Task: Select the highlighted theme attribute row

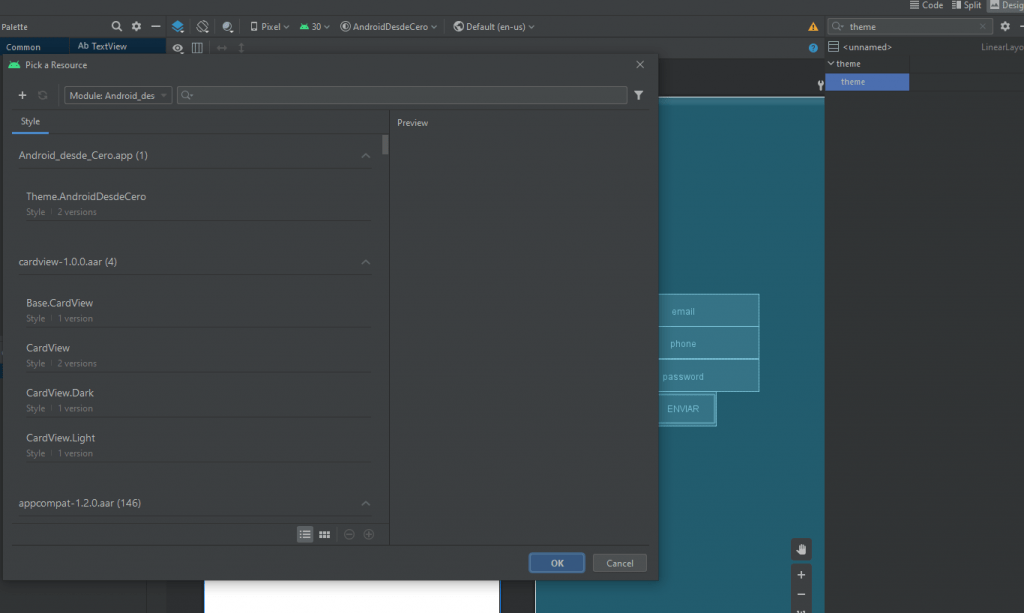Action: coord(867,82)
